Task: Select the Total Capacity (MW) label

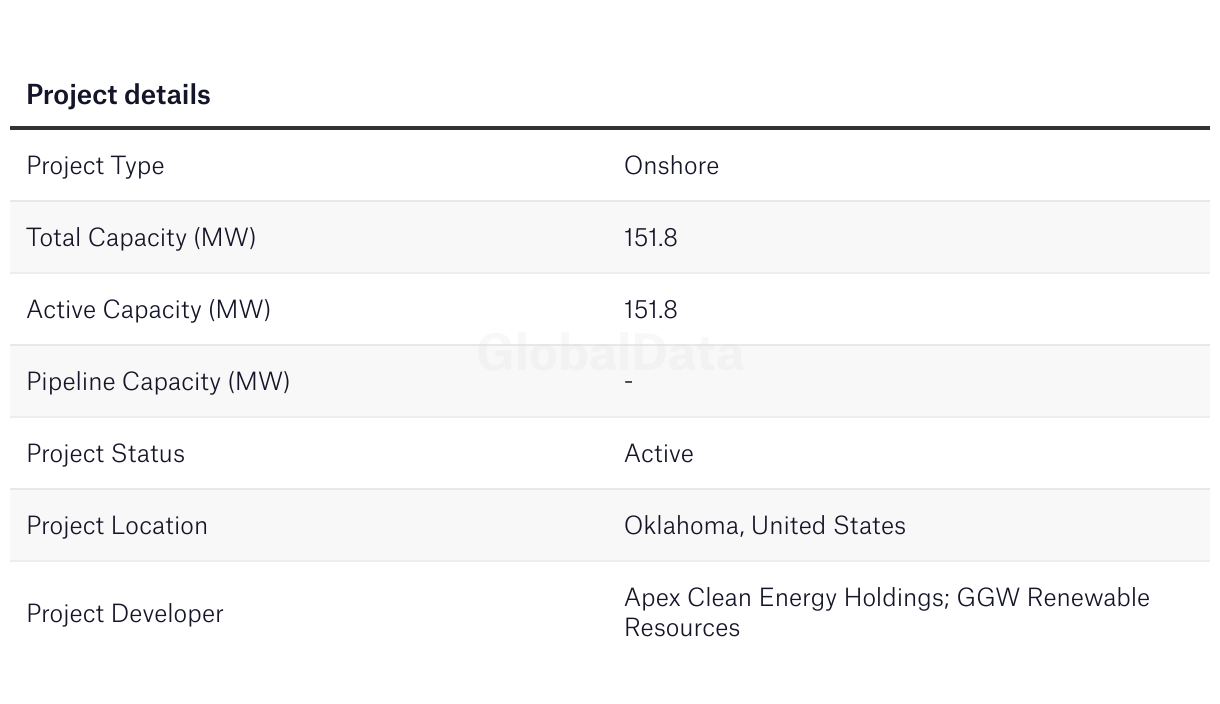Action: click(x=141, y=238)
